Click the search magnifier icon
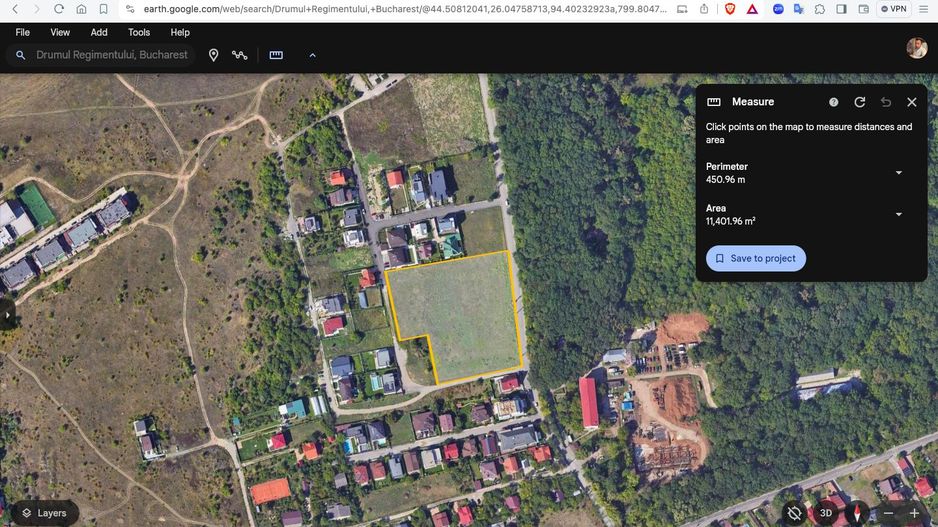Image resolution: width=938 pixels, height=527 pixels. (x=20, y=55)
